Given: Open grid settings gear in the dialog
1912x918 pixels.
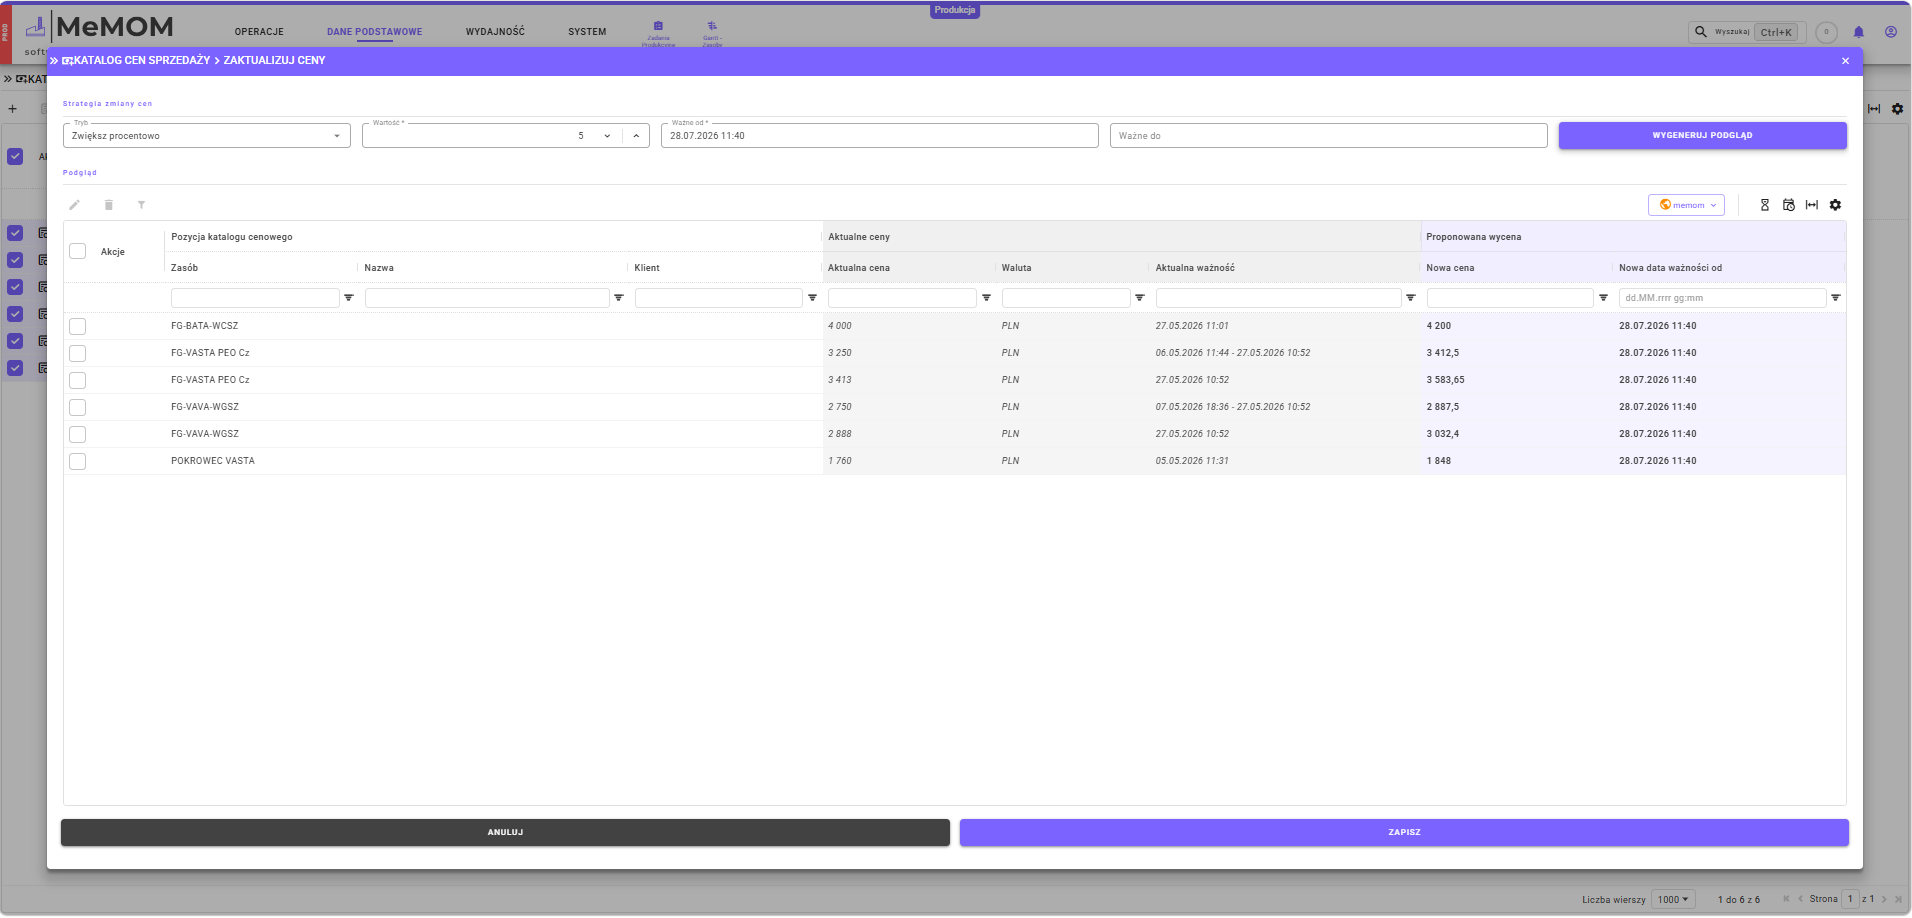Looking at the screenshot, I should [x=1836, y=205].
